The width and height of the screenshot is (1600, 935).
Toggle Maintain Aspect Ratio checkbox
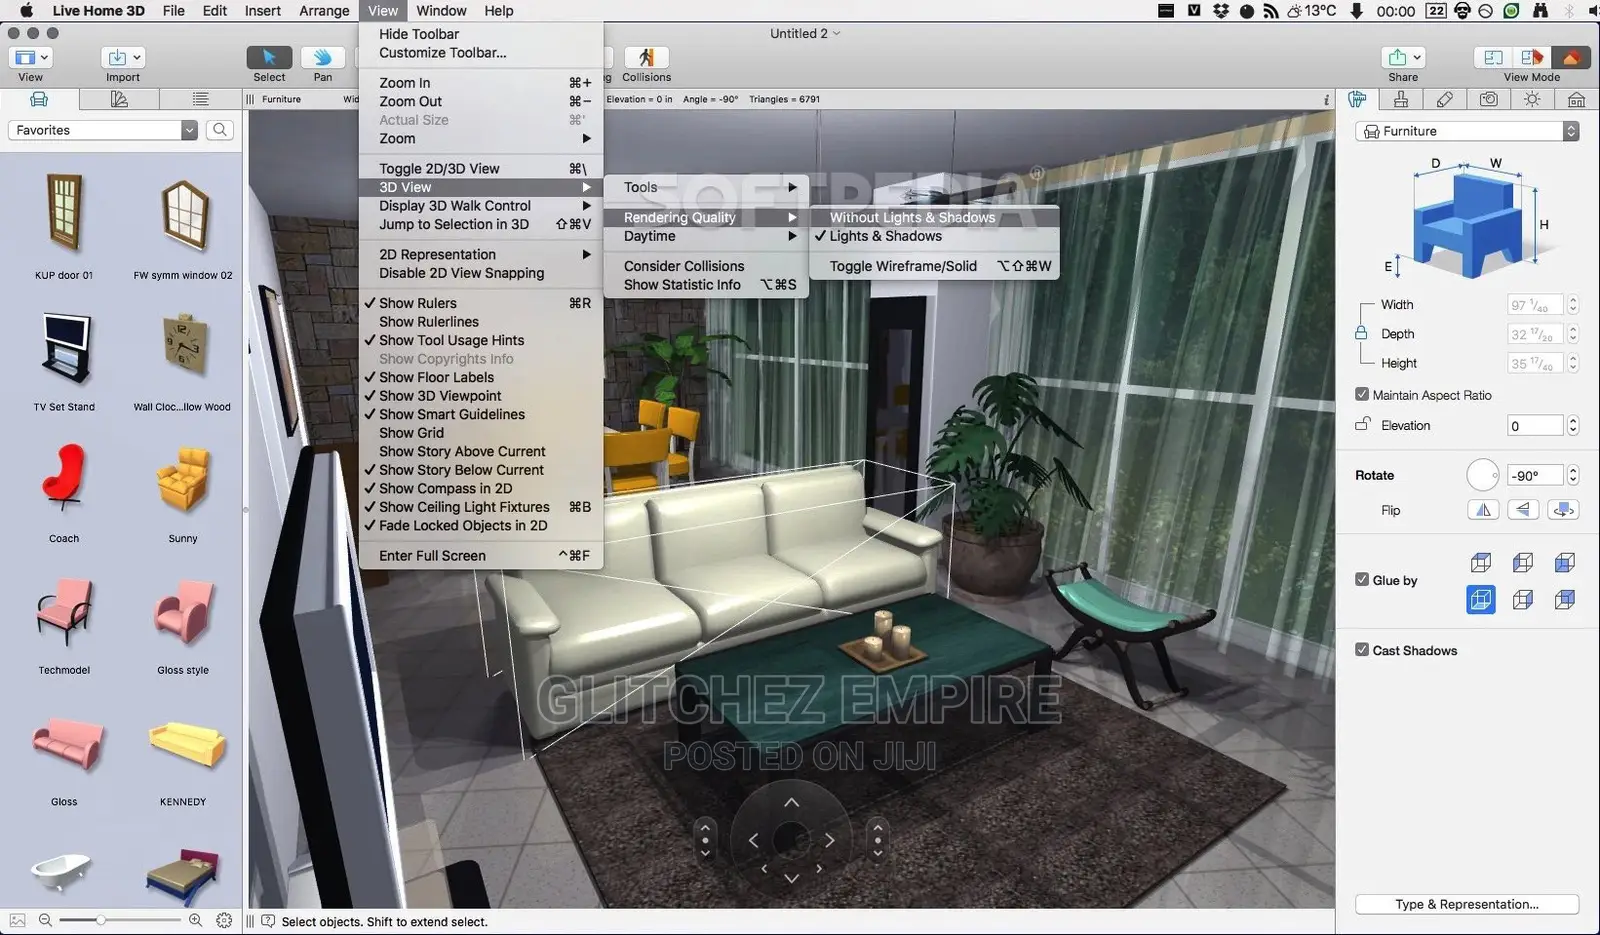1362,395
